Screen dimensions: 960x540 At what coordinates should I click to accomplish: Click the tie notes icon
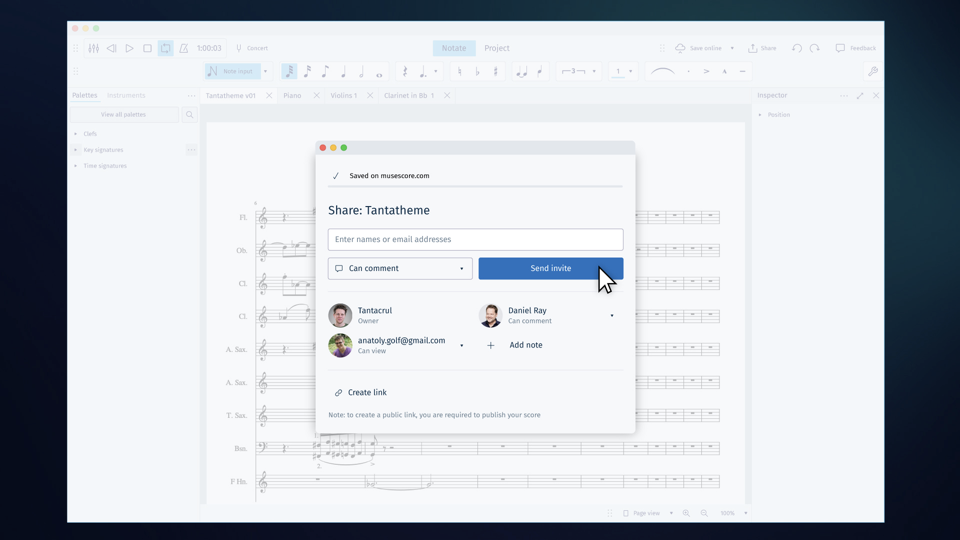pos(522,72)
